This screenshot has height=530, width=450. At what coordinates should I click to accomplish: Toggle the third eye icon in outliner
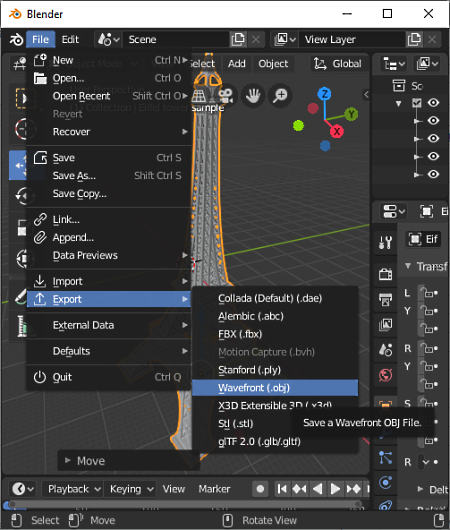[433, 138]
